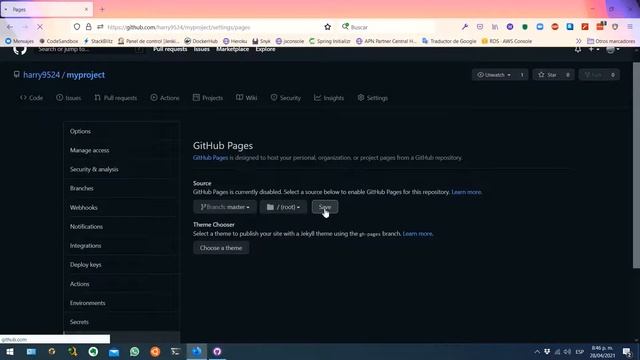This screenshot has width=640, height=360.
Task: Switch to the repository Actions tab
Action: pyautogui.click(x=165, y=98)
